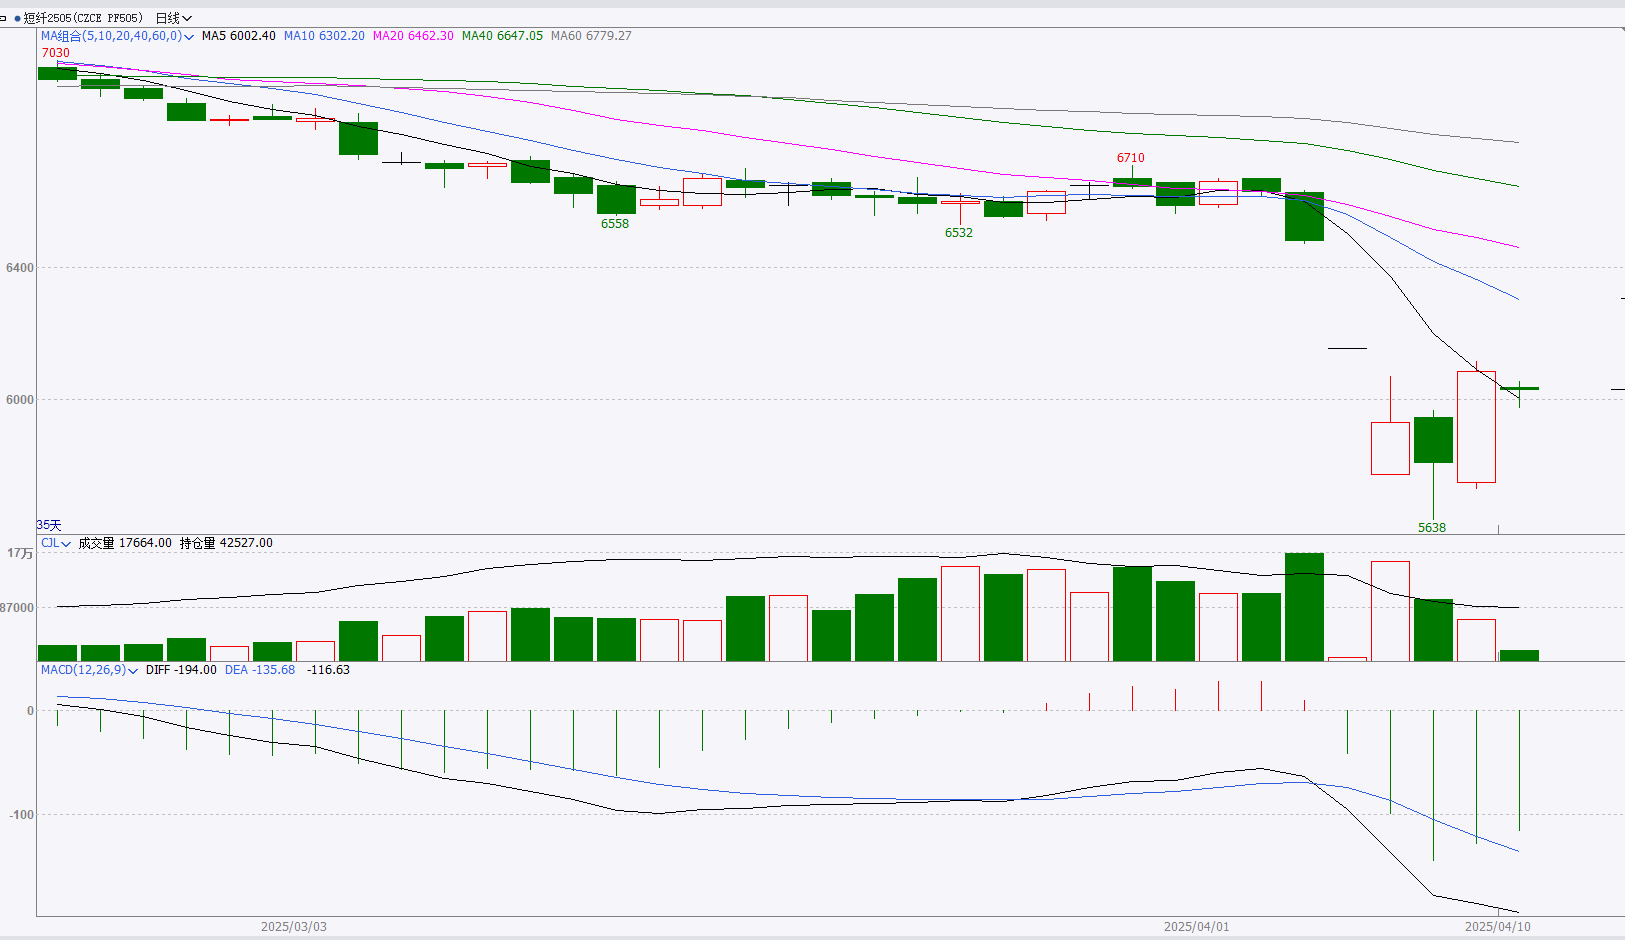
Task: Open the 日线 period dropdown
Action: click(x=173, y=18)
